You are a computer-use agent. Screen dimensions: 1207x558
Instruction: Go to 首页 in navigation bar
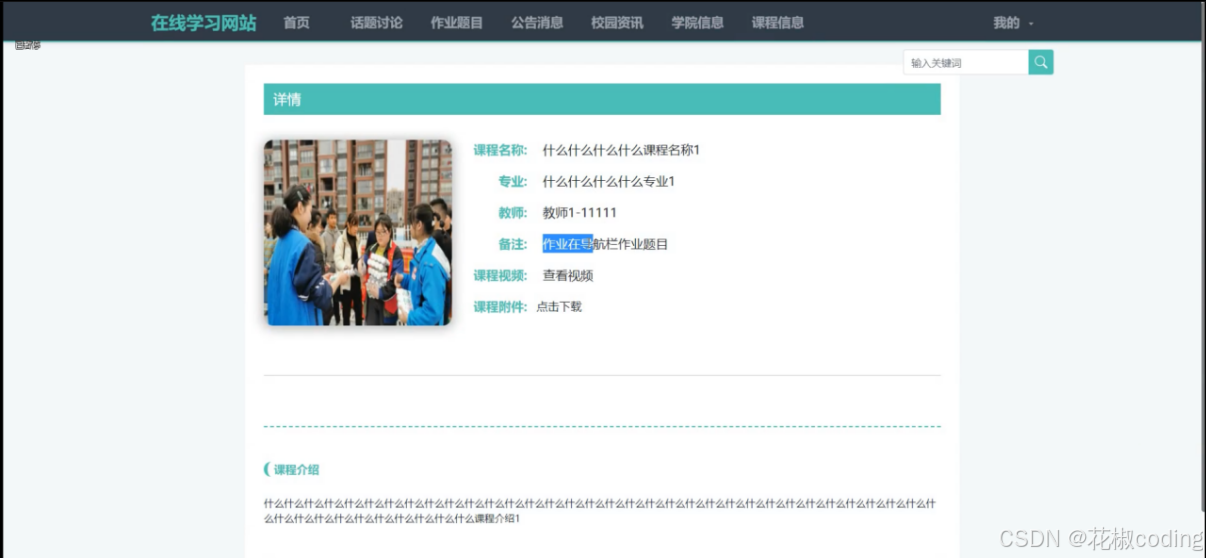[x=297, y=23]
